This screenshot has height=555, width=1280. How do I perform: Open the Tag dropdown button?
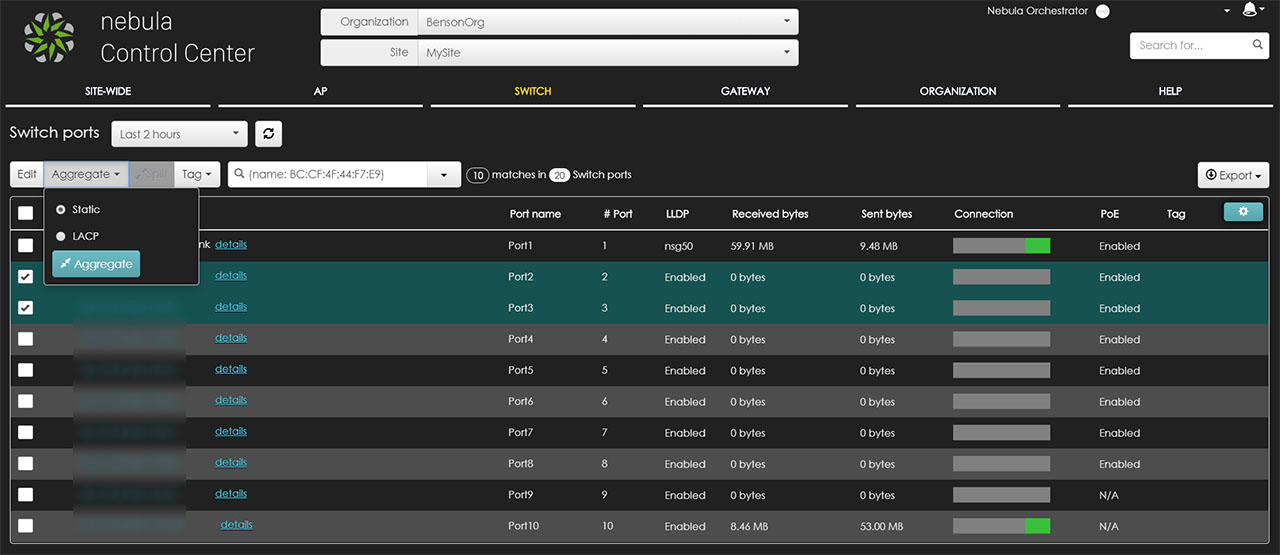click(x=196, y=174)
